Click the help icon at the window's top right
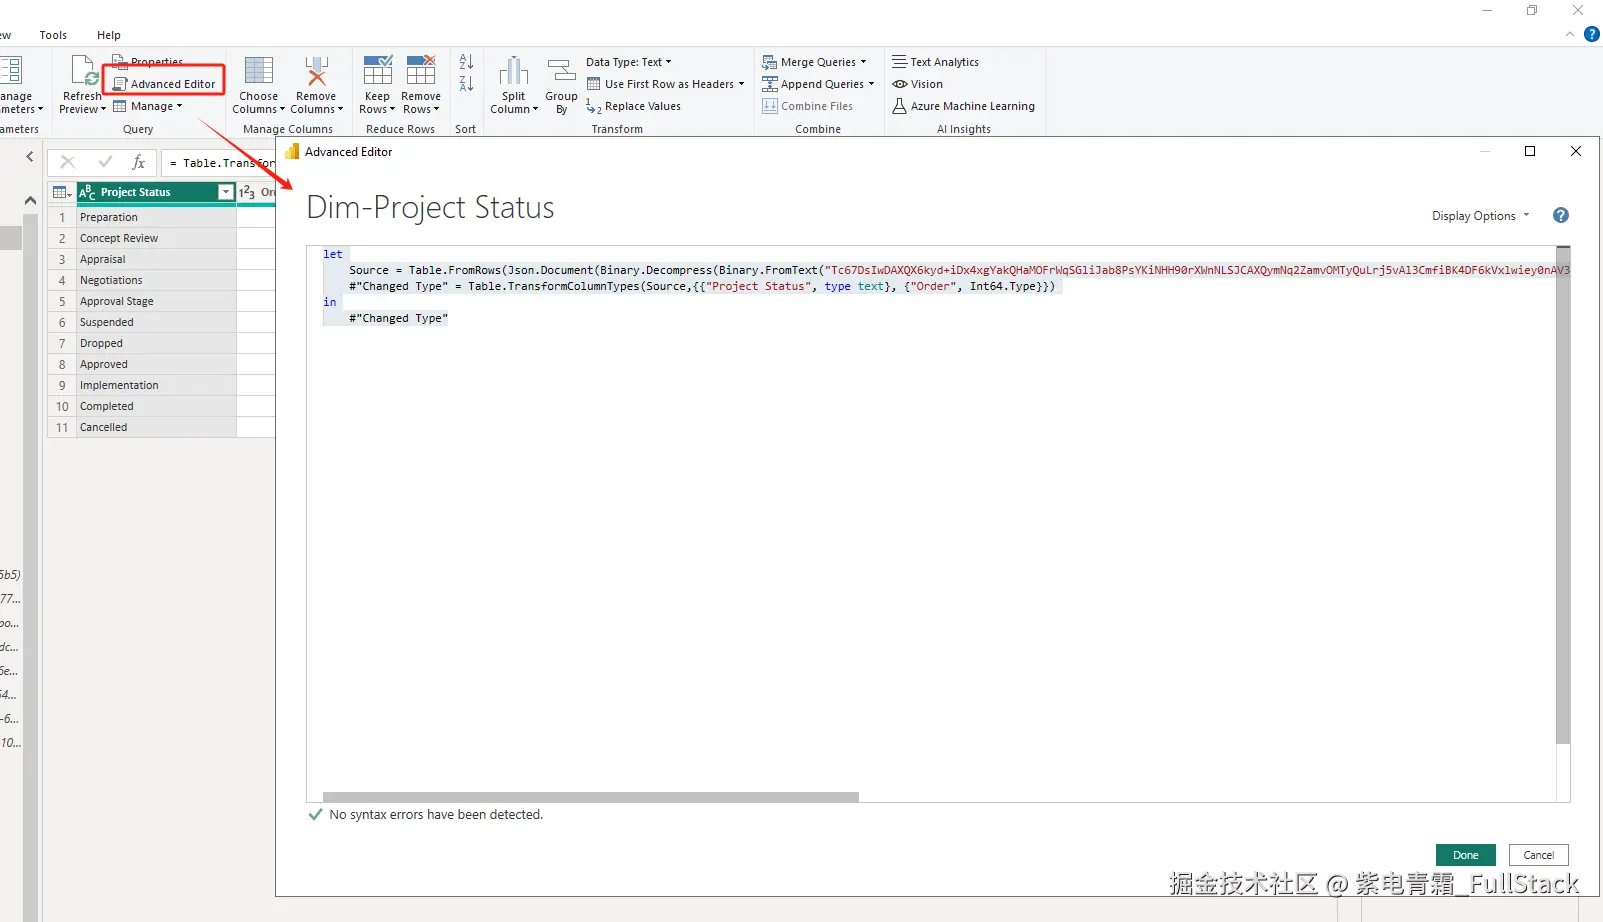Viewport: 1603px width, 922px height. [x=1592, y=34]
